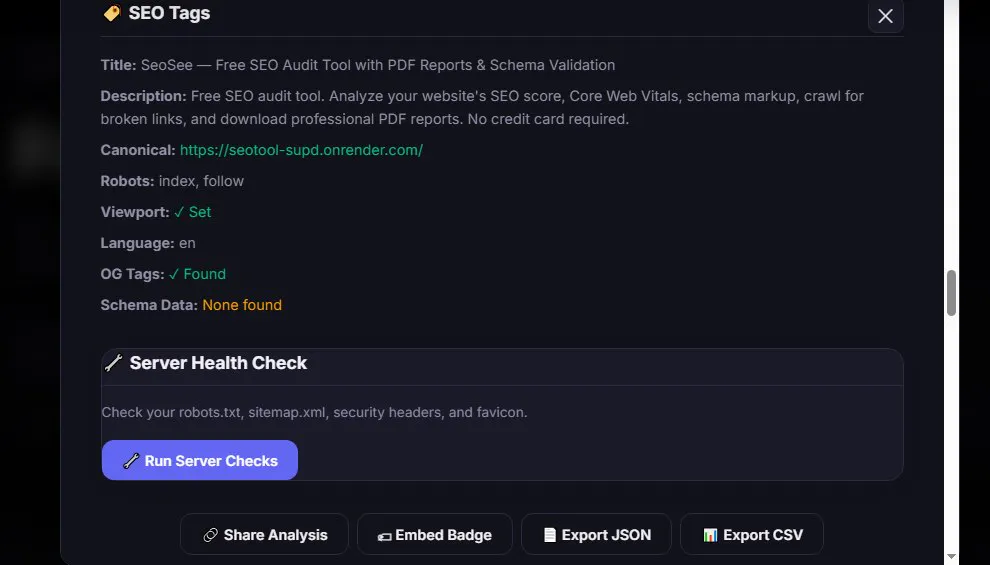Open the Embed Badge option

click(434, 535)
